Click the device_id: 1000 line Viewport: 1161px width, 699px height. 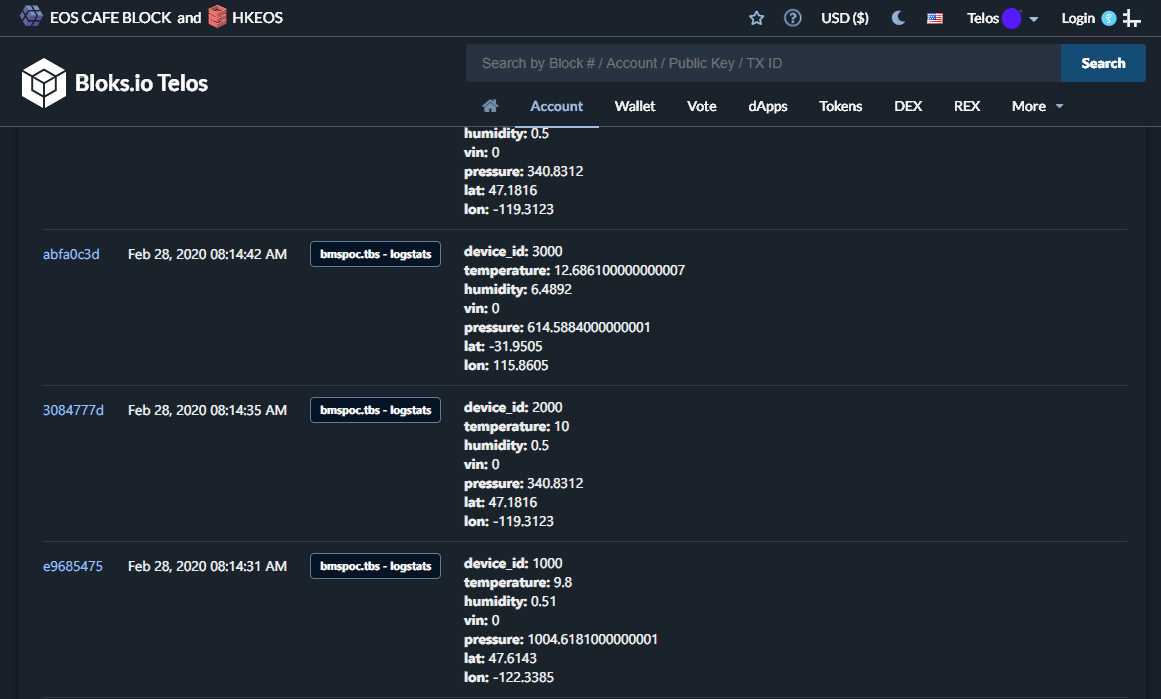point(513,563)
